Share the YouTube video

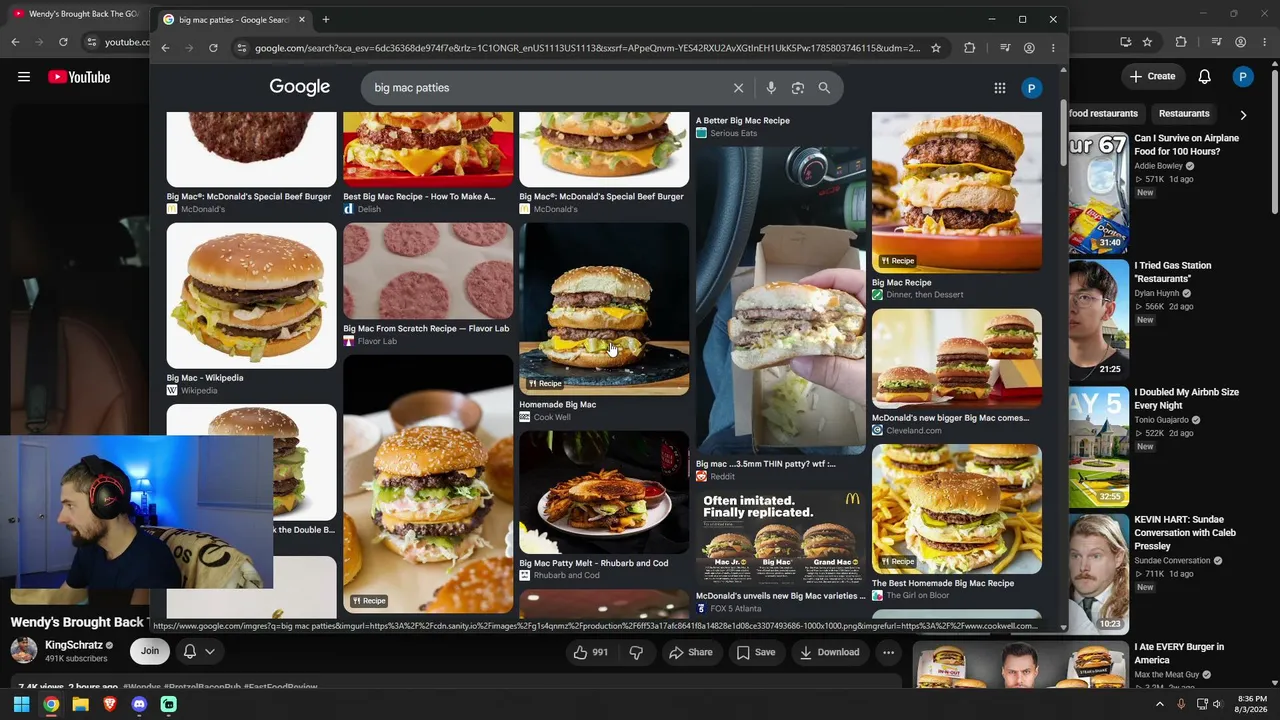point(690,652)
